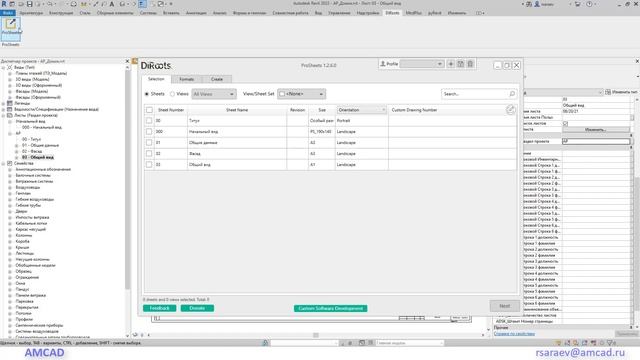This screenshot has height=360, width=640.
Task: Select 03 - Общий вид in Project Browser
Action: [x=38, y=157]
